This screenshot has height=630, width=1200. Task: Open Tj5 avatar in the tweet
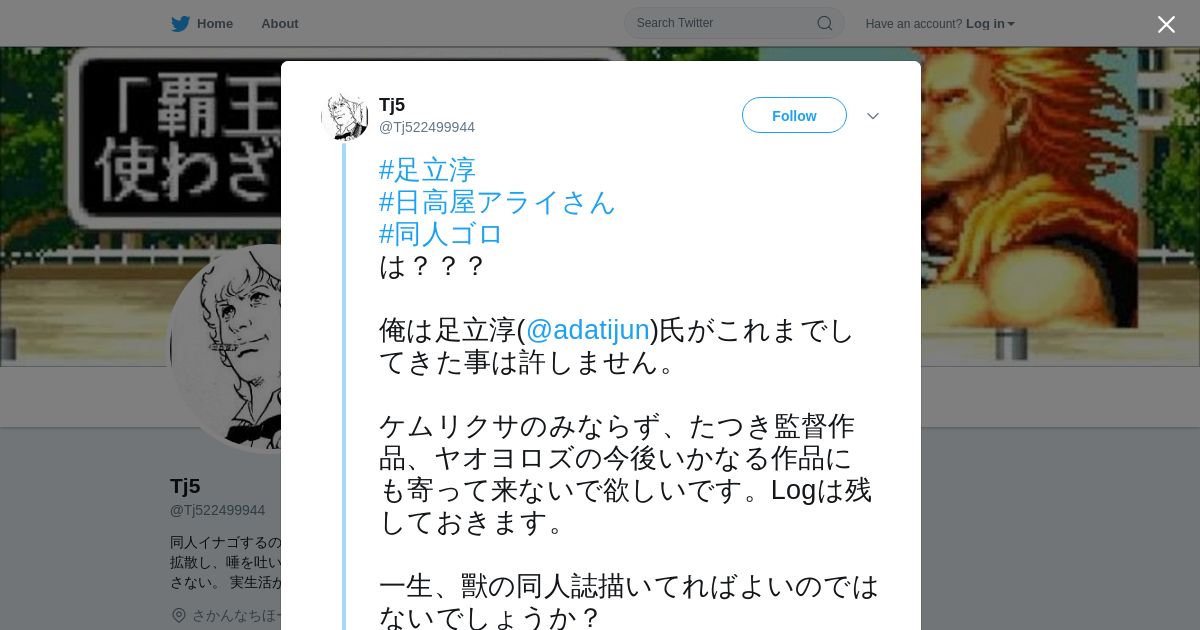[x=345, y=116]
